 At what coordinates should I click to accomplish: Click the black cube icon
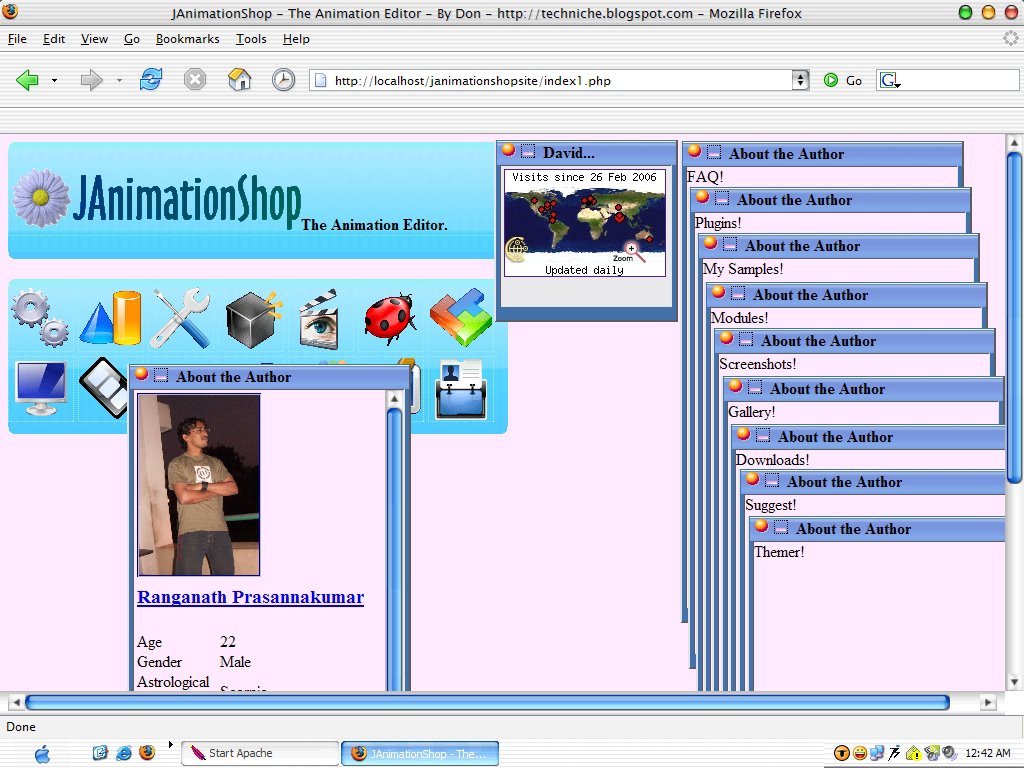[253, 319]
